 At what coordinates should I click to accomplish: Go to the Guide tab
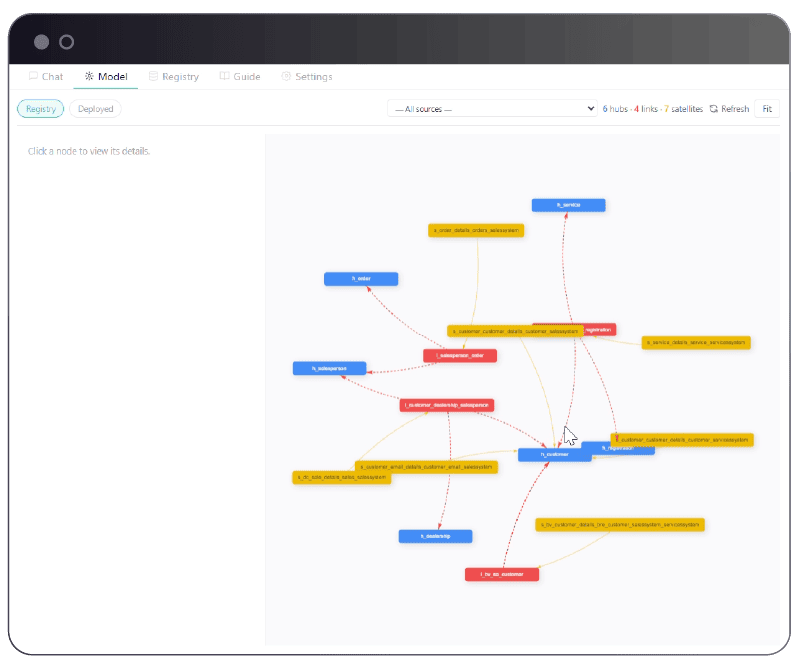point(240,77)
